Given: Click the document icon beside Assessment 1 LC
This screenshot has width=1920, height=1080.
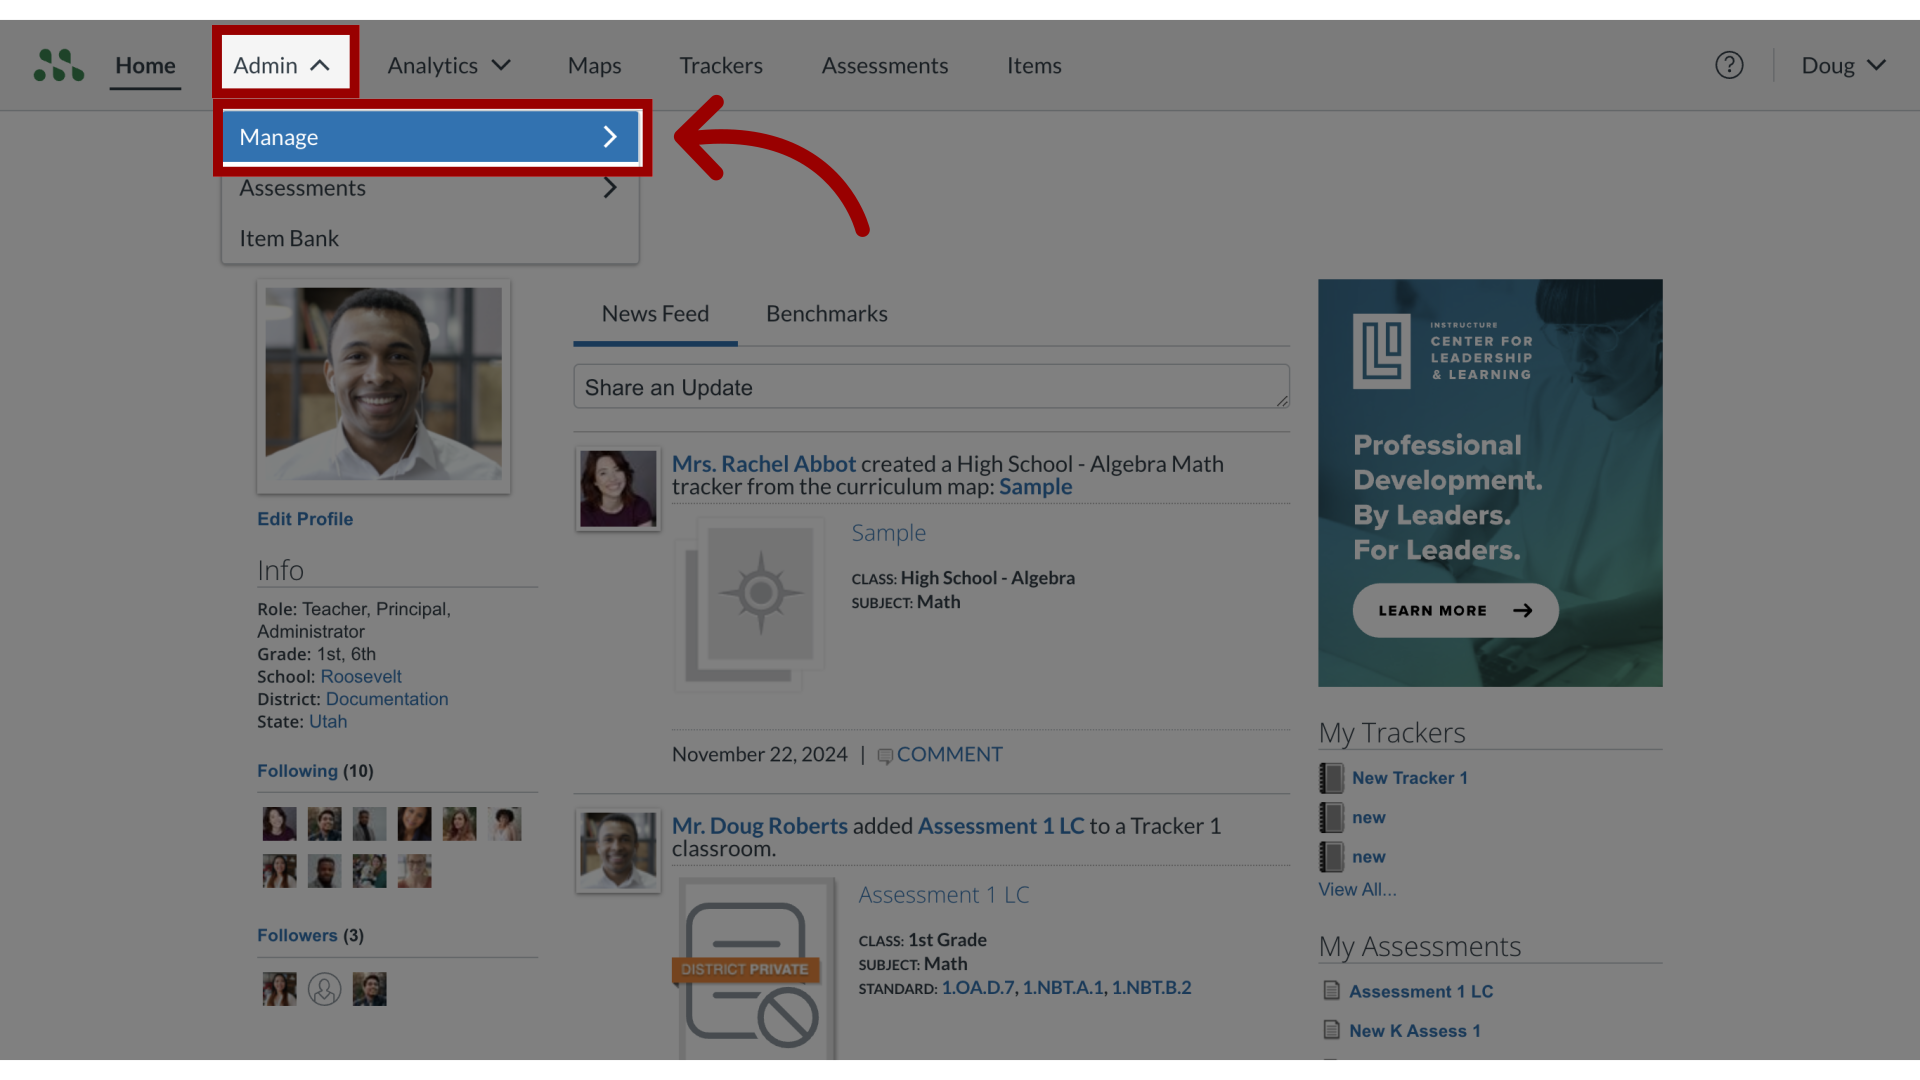Looking at the screenshot, I should [x=1331, y=991].
